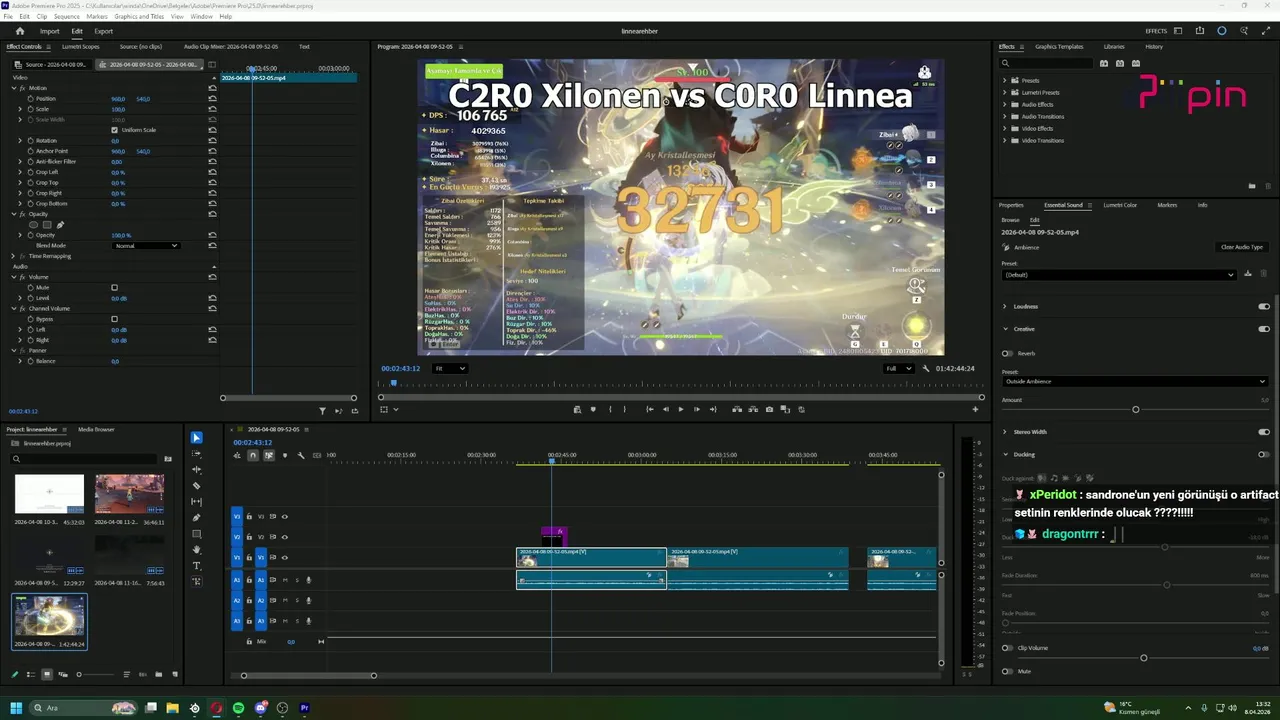Open the Import workspace
The width and height of the screenshot is (1280, 720).
[x=49, y=31]
